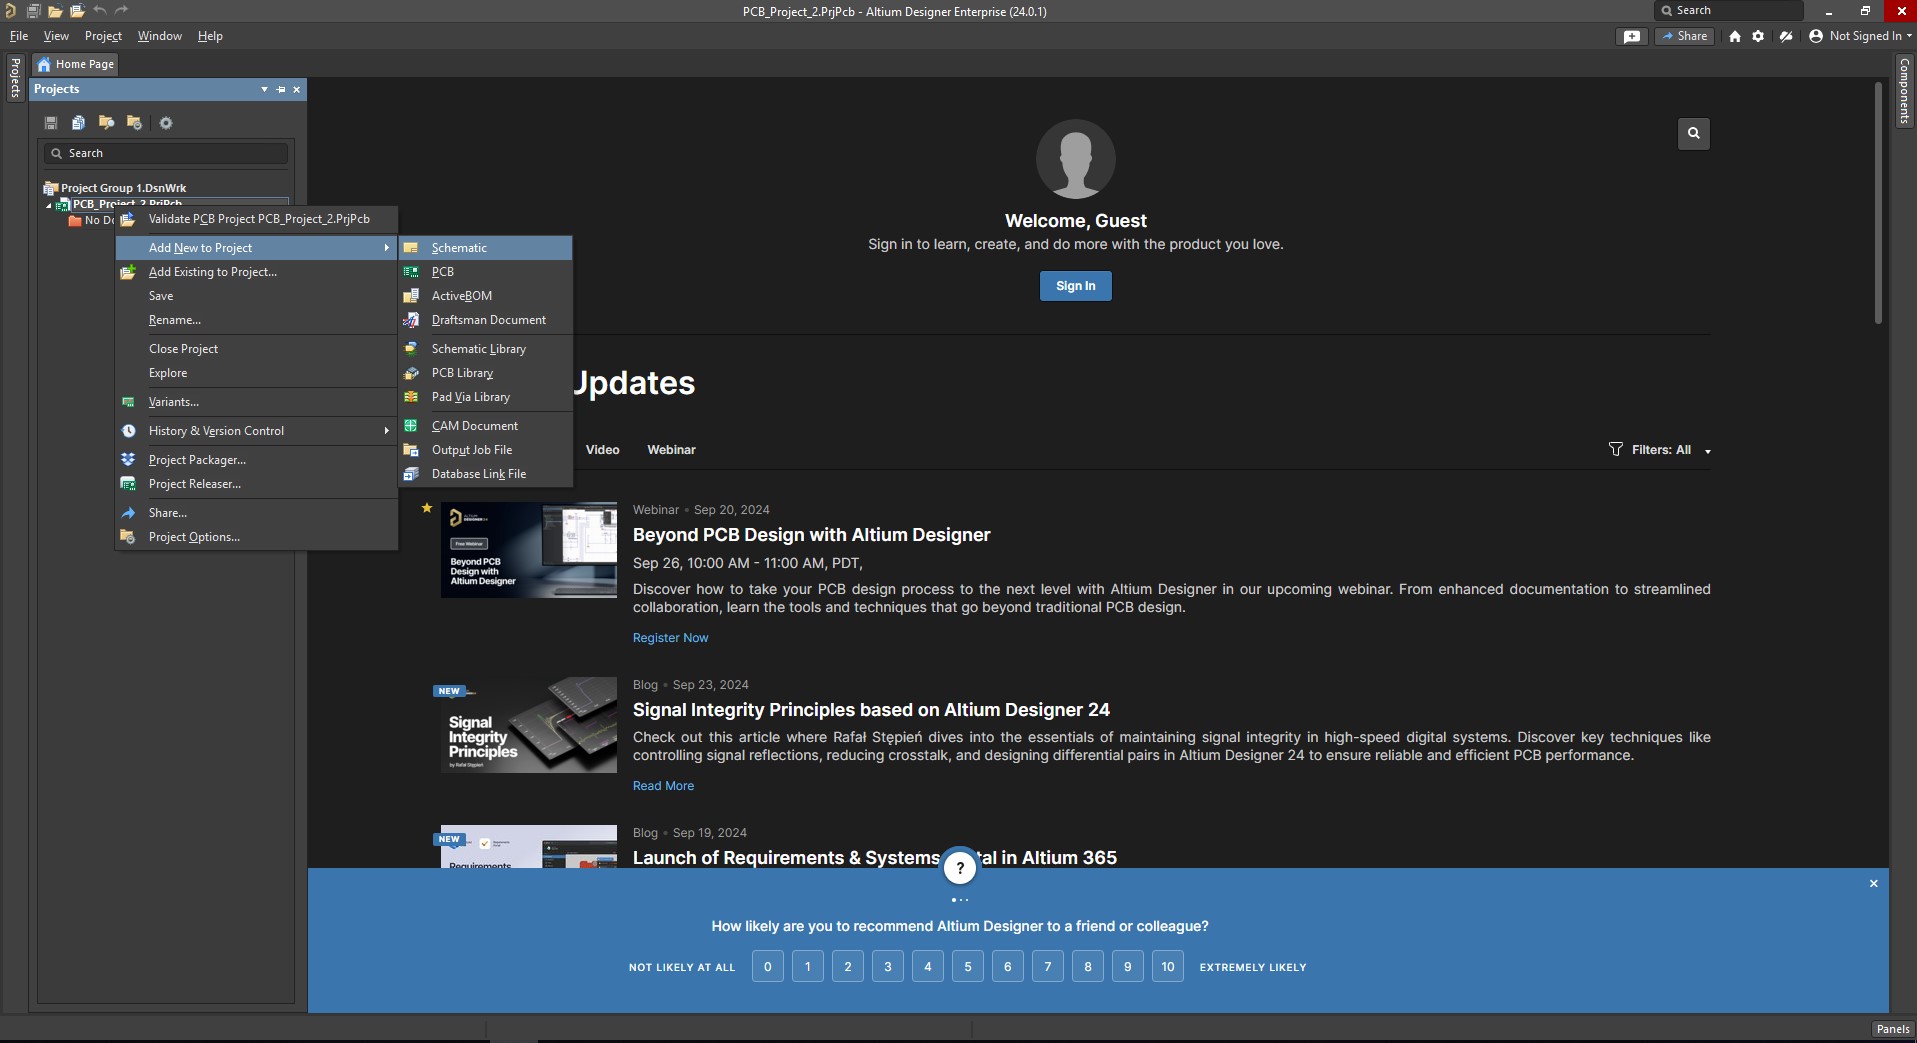Choose Database Link File in the submenu
Image resolution: width=1917 pixels, height=1043 pixels.
coord(486,474)
